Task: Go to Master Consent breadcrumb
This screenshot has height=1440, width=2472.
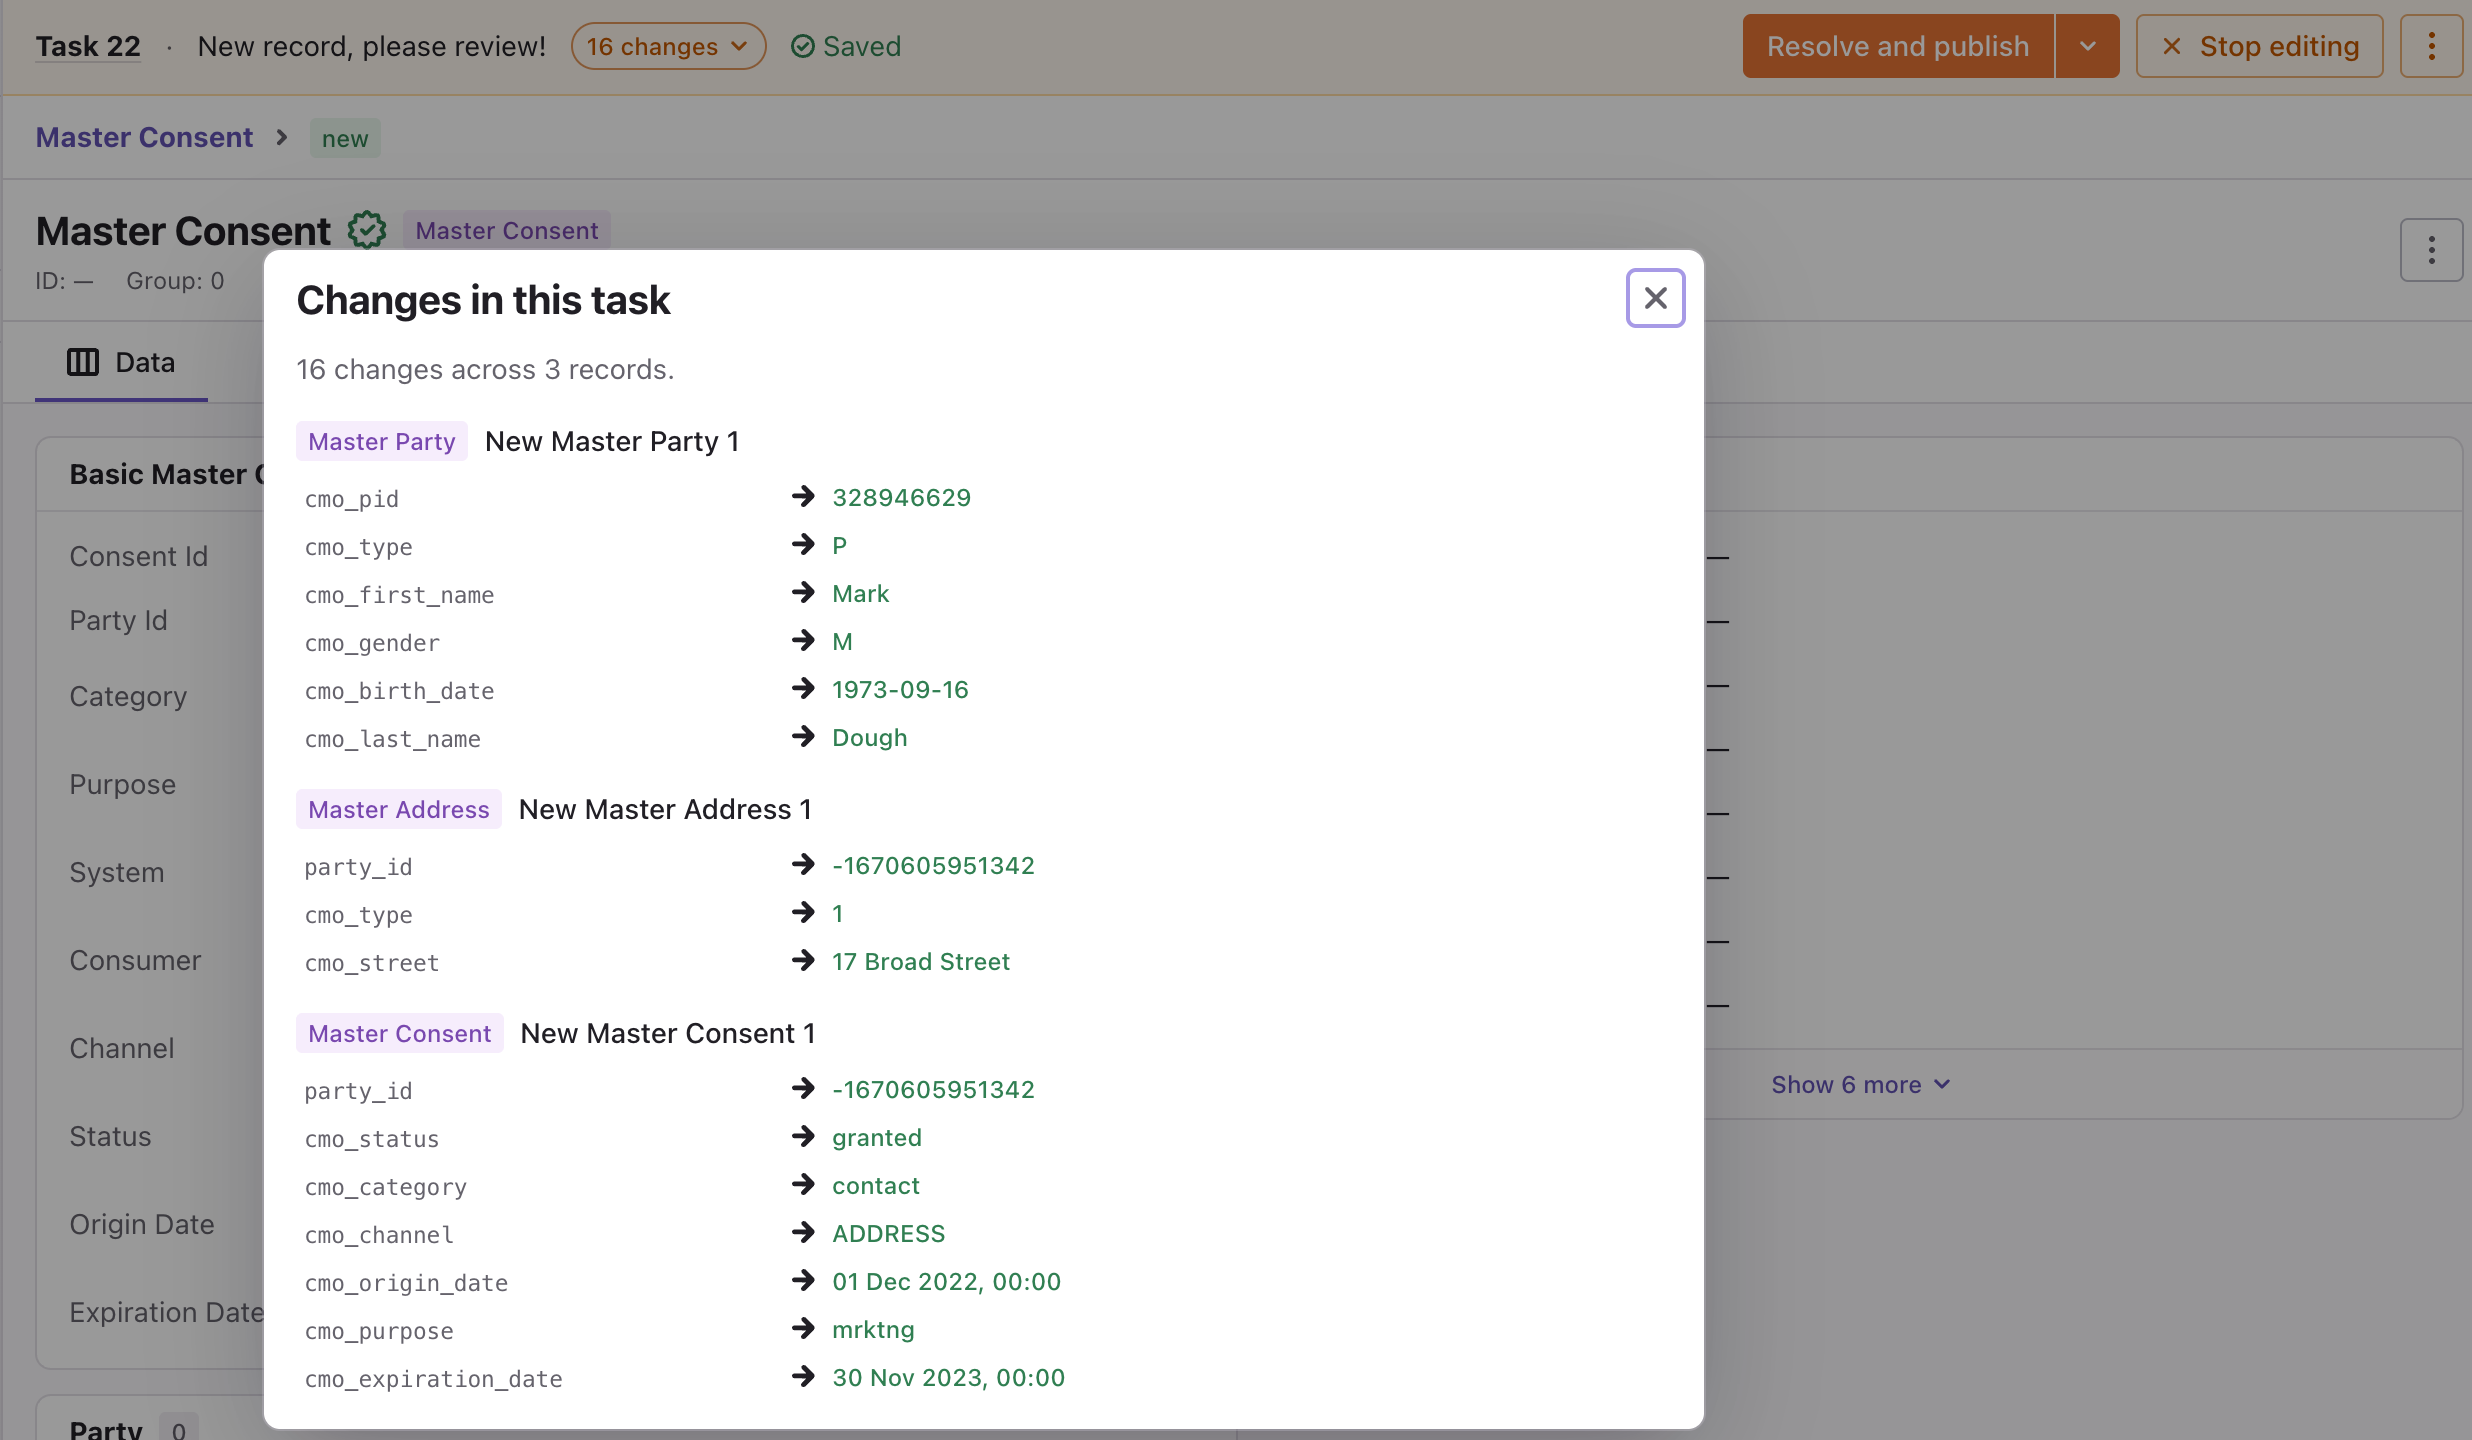Action: click(144, 137)
